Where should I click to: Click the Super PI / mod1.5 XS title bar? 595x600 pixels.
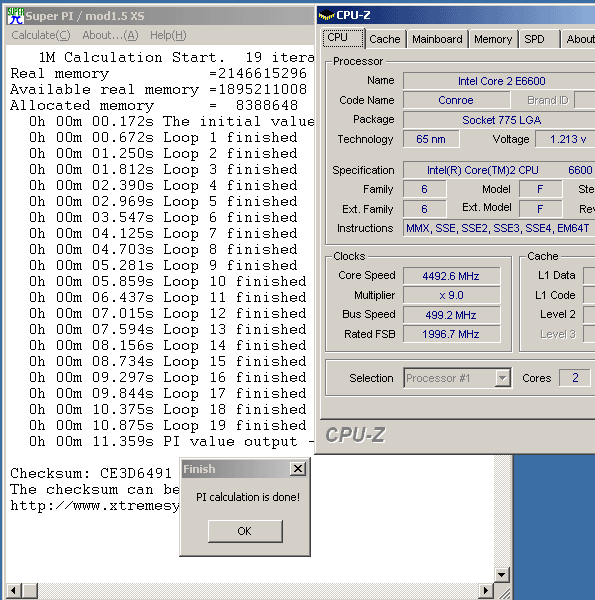point(161,16)
